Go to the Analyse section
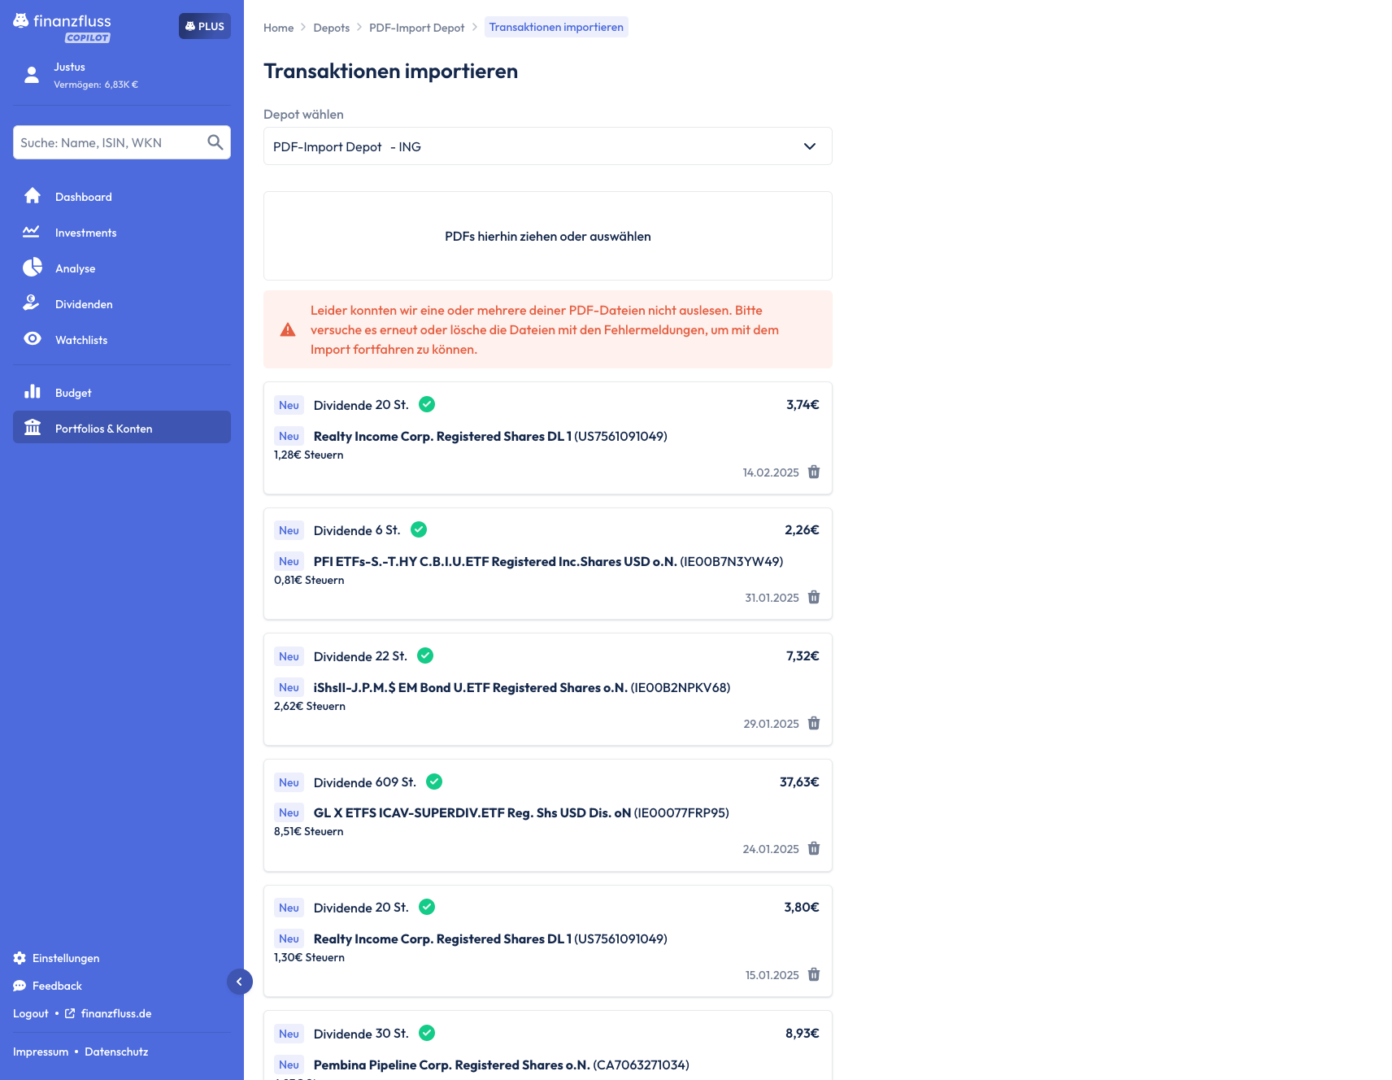Image resolution: width=1392 pixels, height=1080 pixels. (122, 268)
